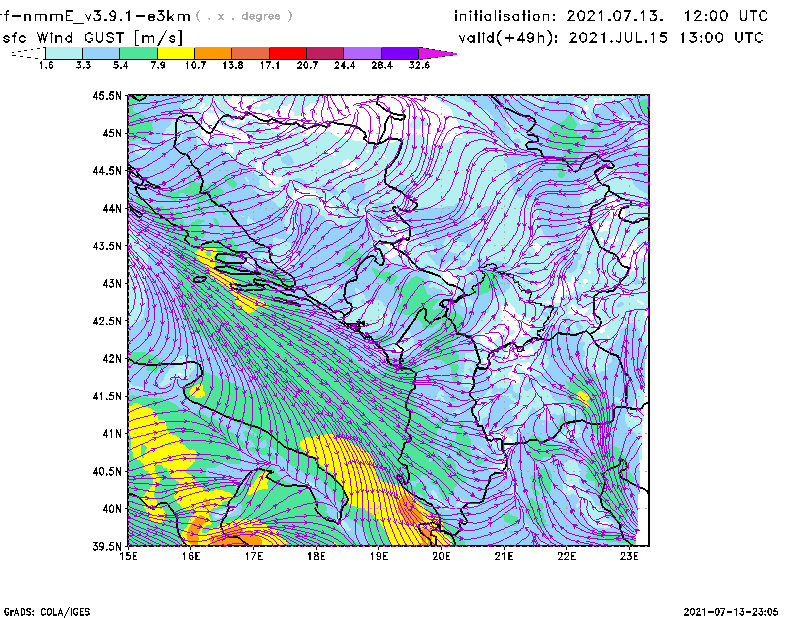The image size is (800, 618).
Task: Click the 19E longitude label
Action: (x=379, y=556)
